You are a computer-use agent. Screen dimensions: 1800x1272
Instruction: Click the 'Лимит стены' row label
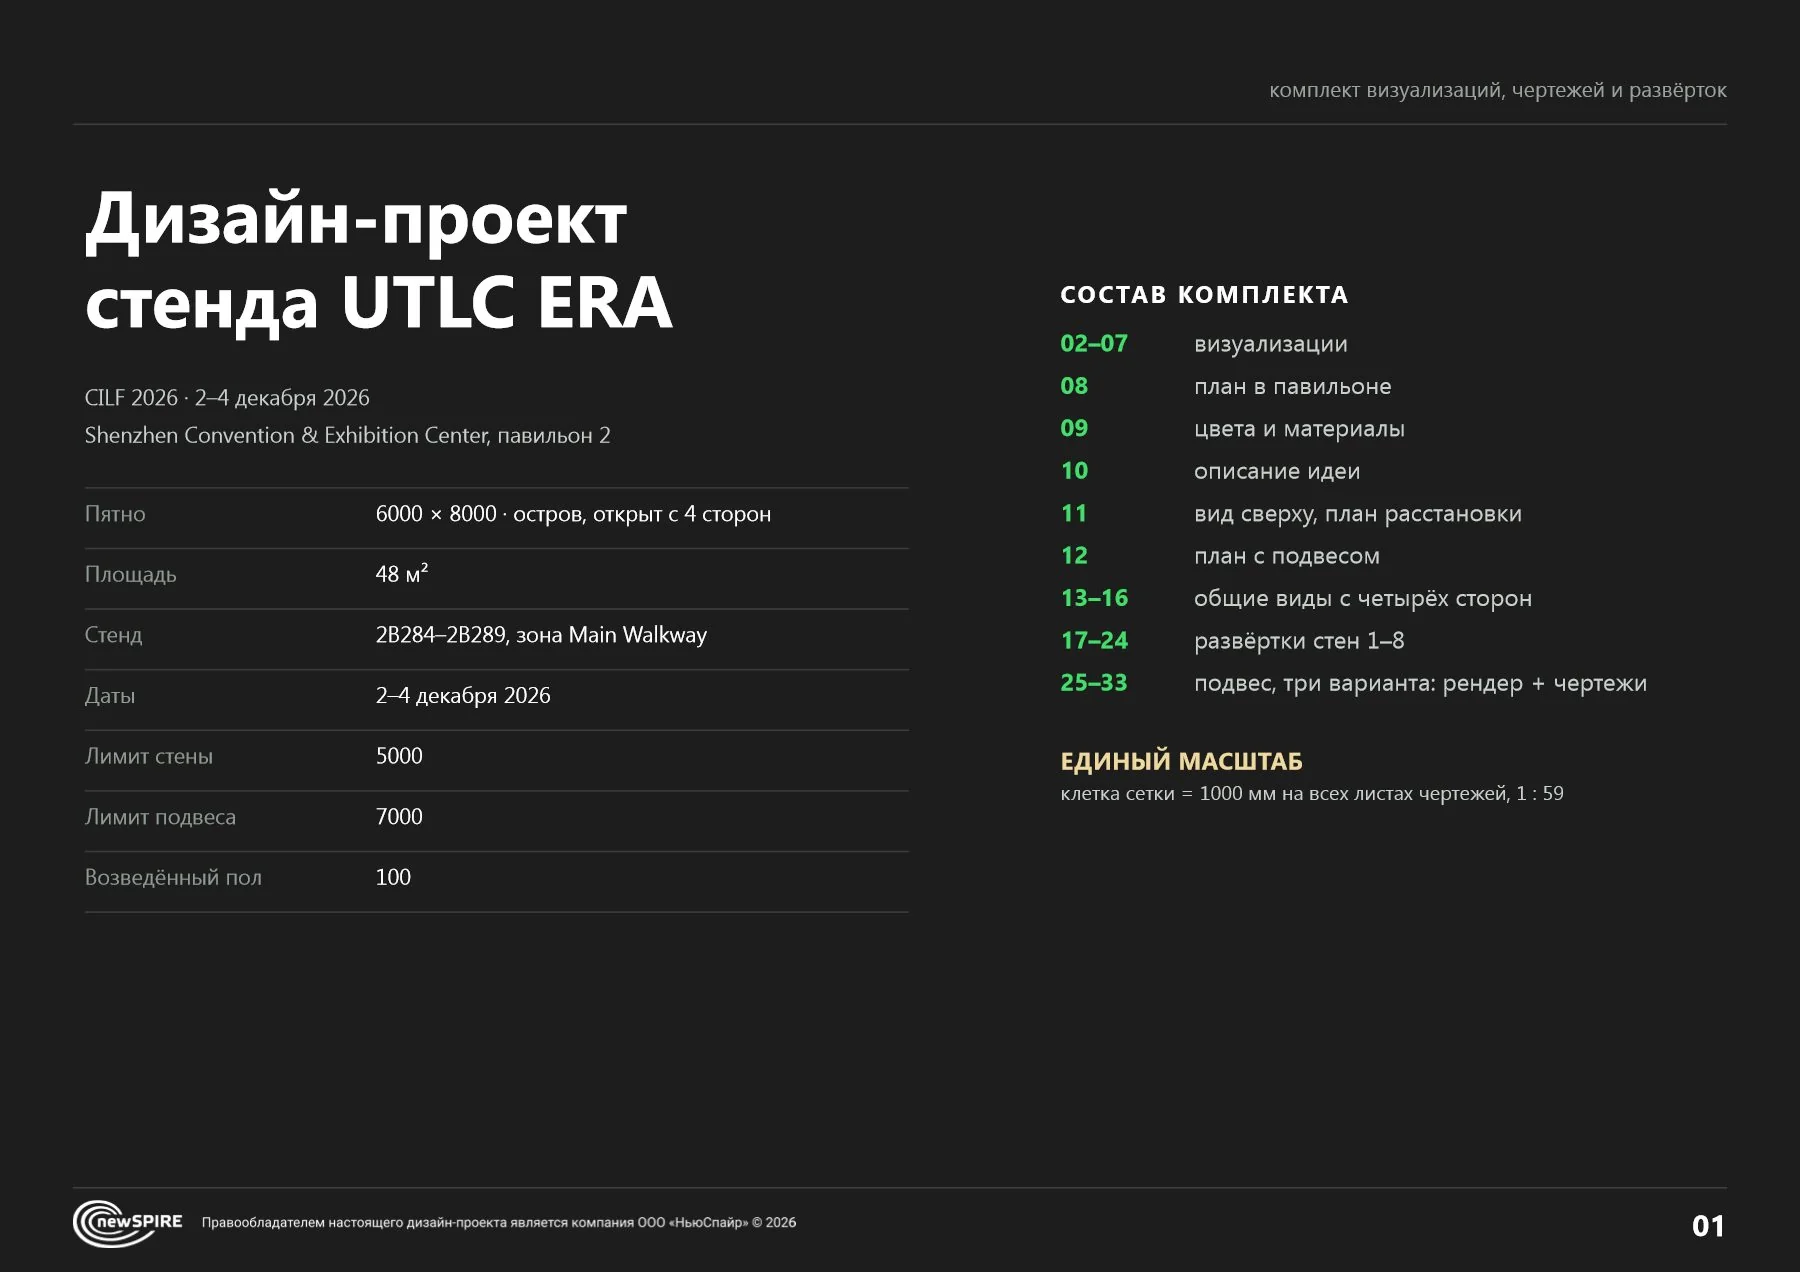[x=148, y=757]
